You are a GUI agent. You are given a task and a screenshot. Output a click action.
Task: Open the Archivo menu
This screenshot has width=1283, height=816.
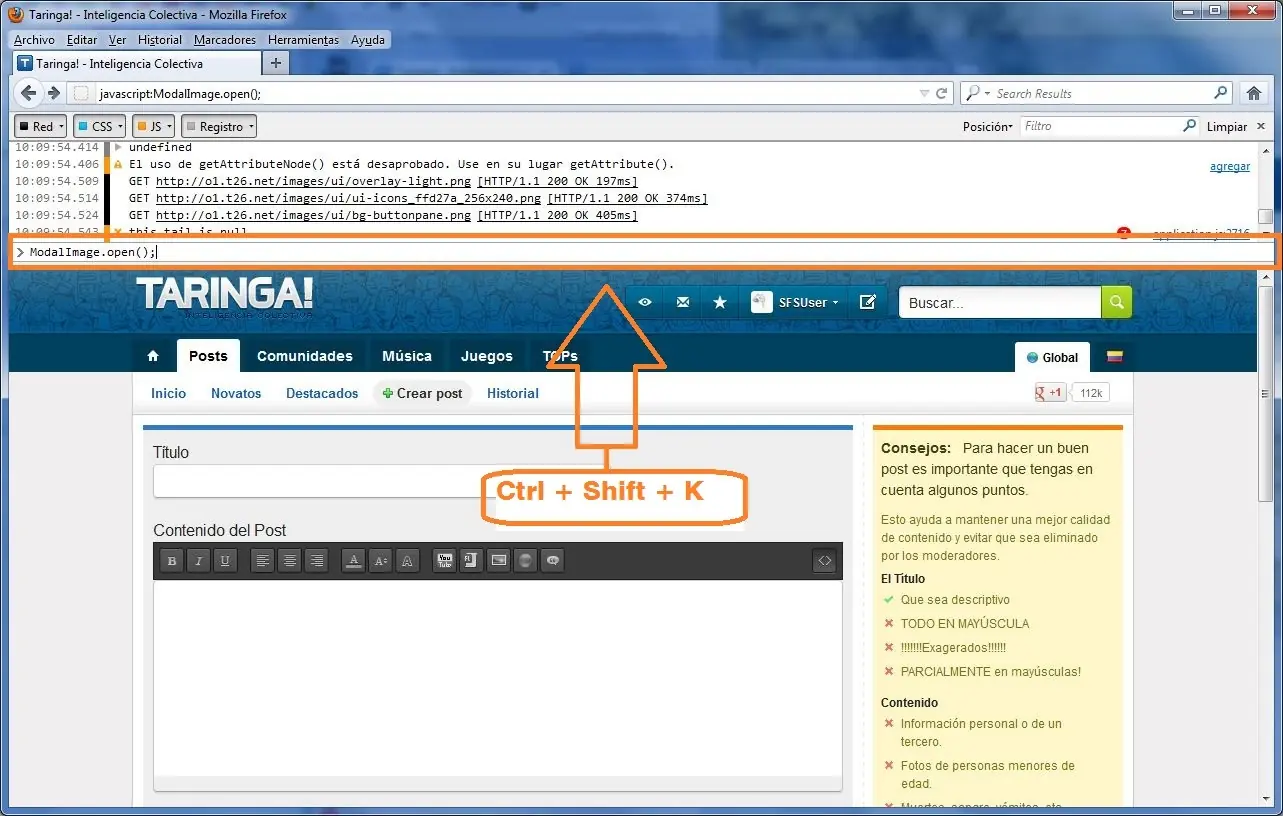pos(34,40)
